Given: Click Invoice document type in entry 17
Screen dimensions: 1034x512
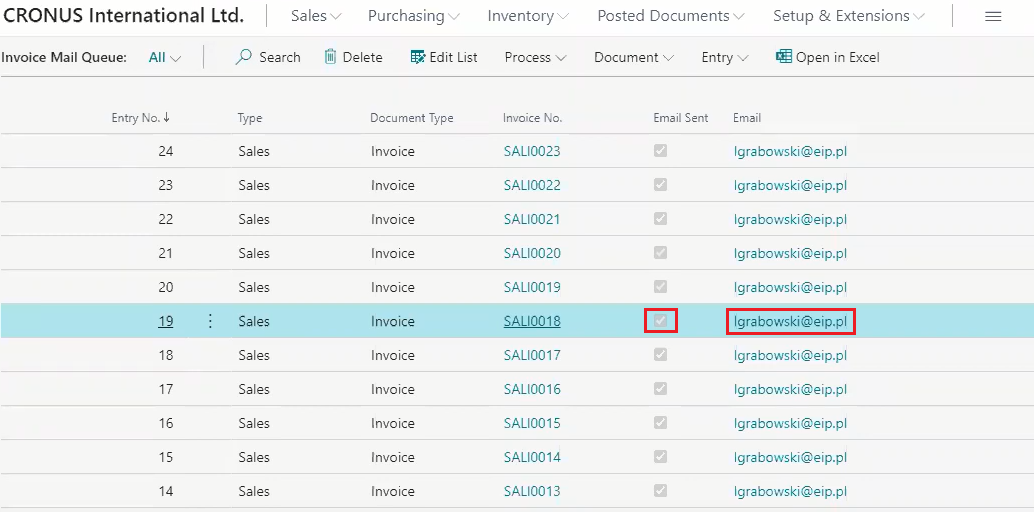Looking at the screenshot, I should [392, 389].
